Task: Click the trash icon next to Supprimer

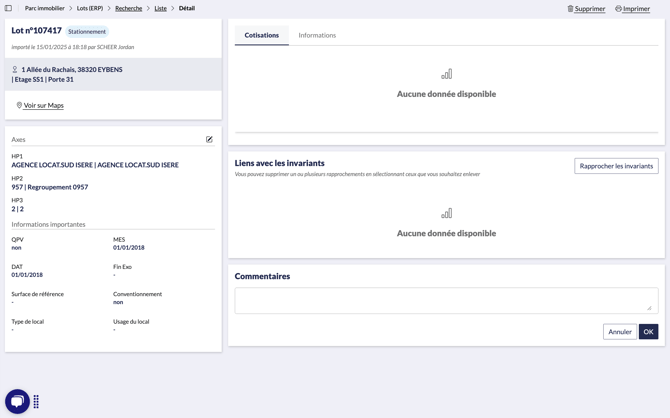Action: (570, 9)
